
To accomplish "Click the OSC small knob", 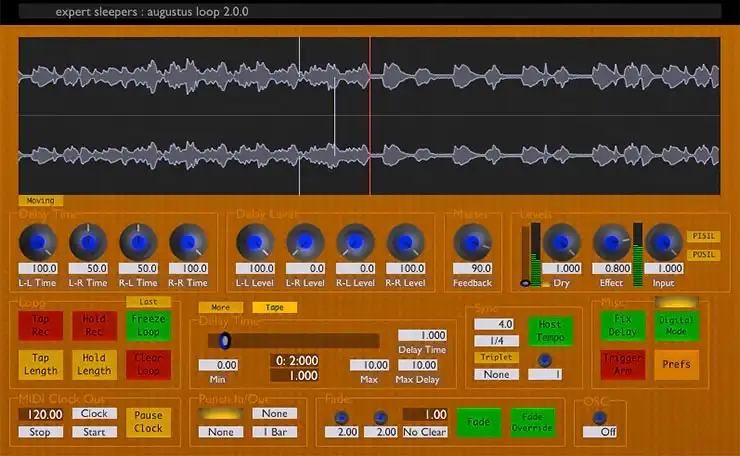I will (x=599, y=417).
